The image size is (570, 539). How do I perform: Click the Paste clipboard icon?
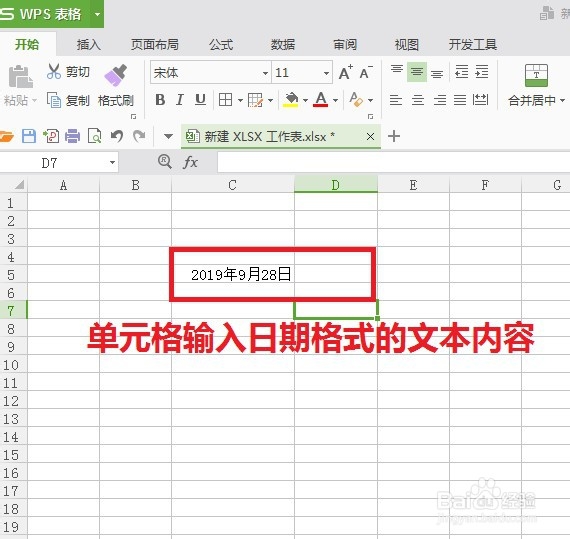point(20,76)
